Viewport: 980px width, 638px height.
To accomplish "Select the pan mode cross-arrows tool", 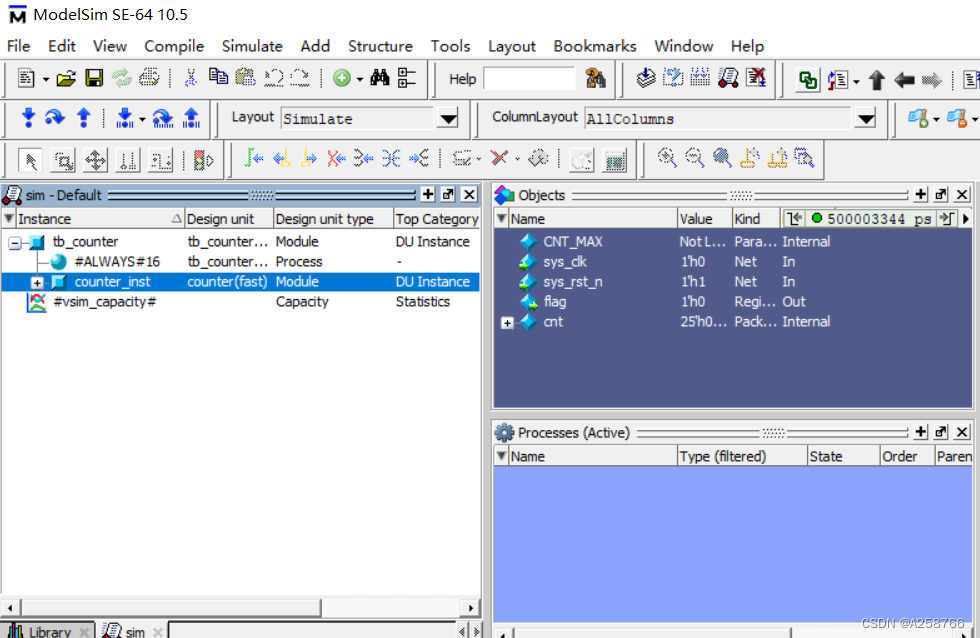I will tap(96, 161).
